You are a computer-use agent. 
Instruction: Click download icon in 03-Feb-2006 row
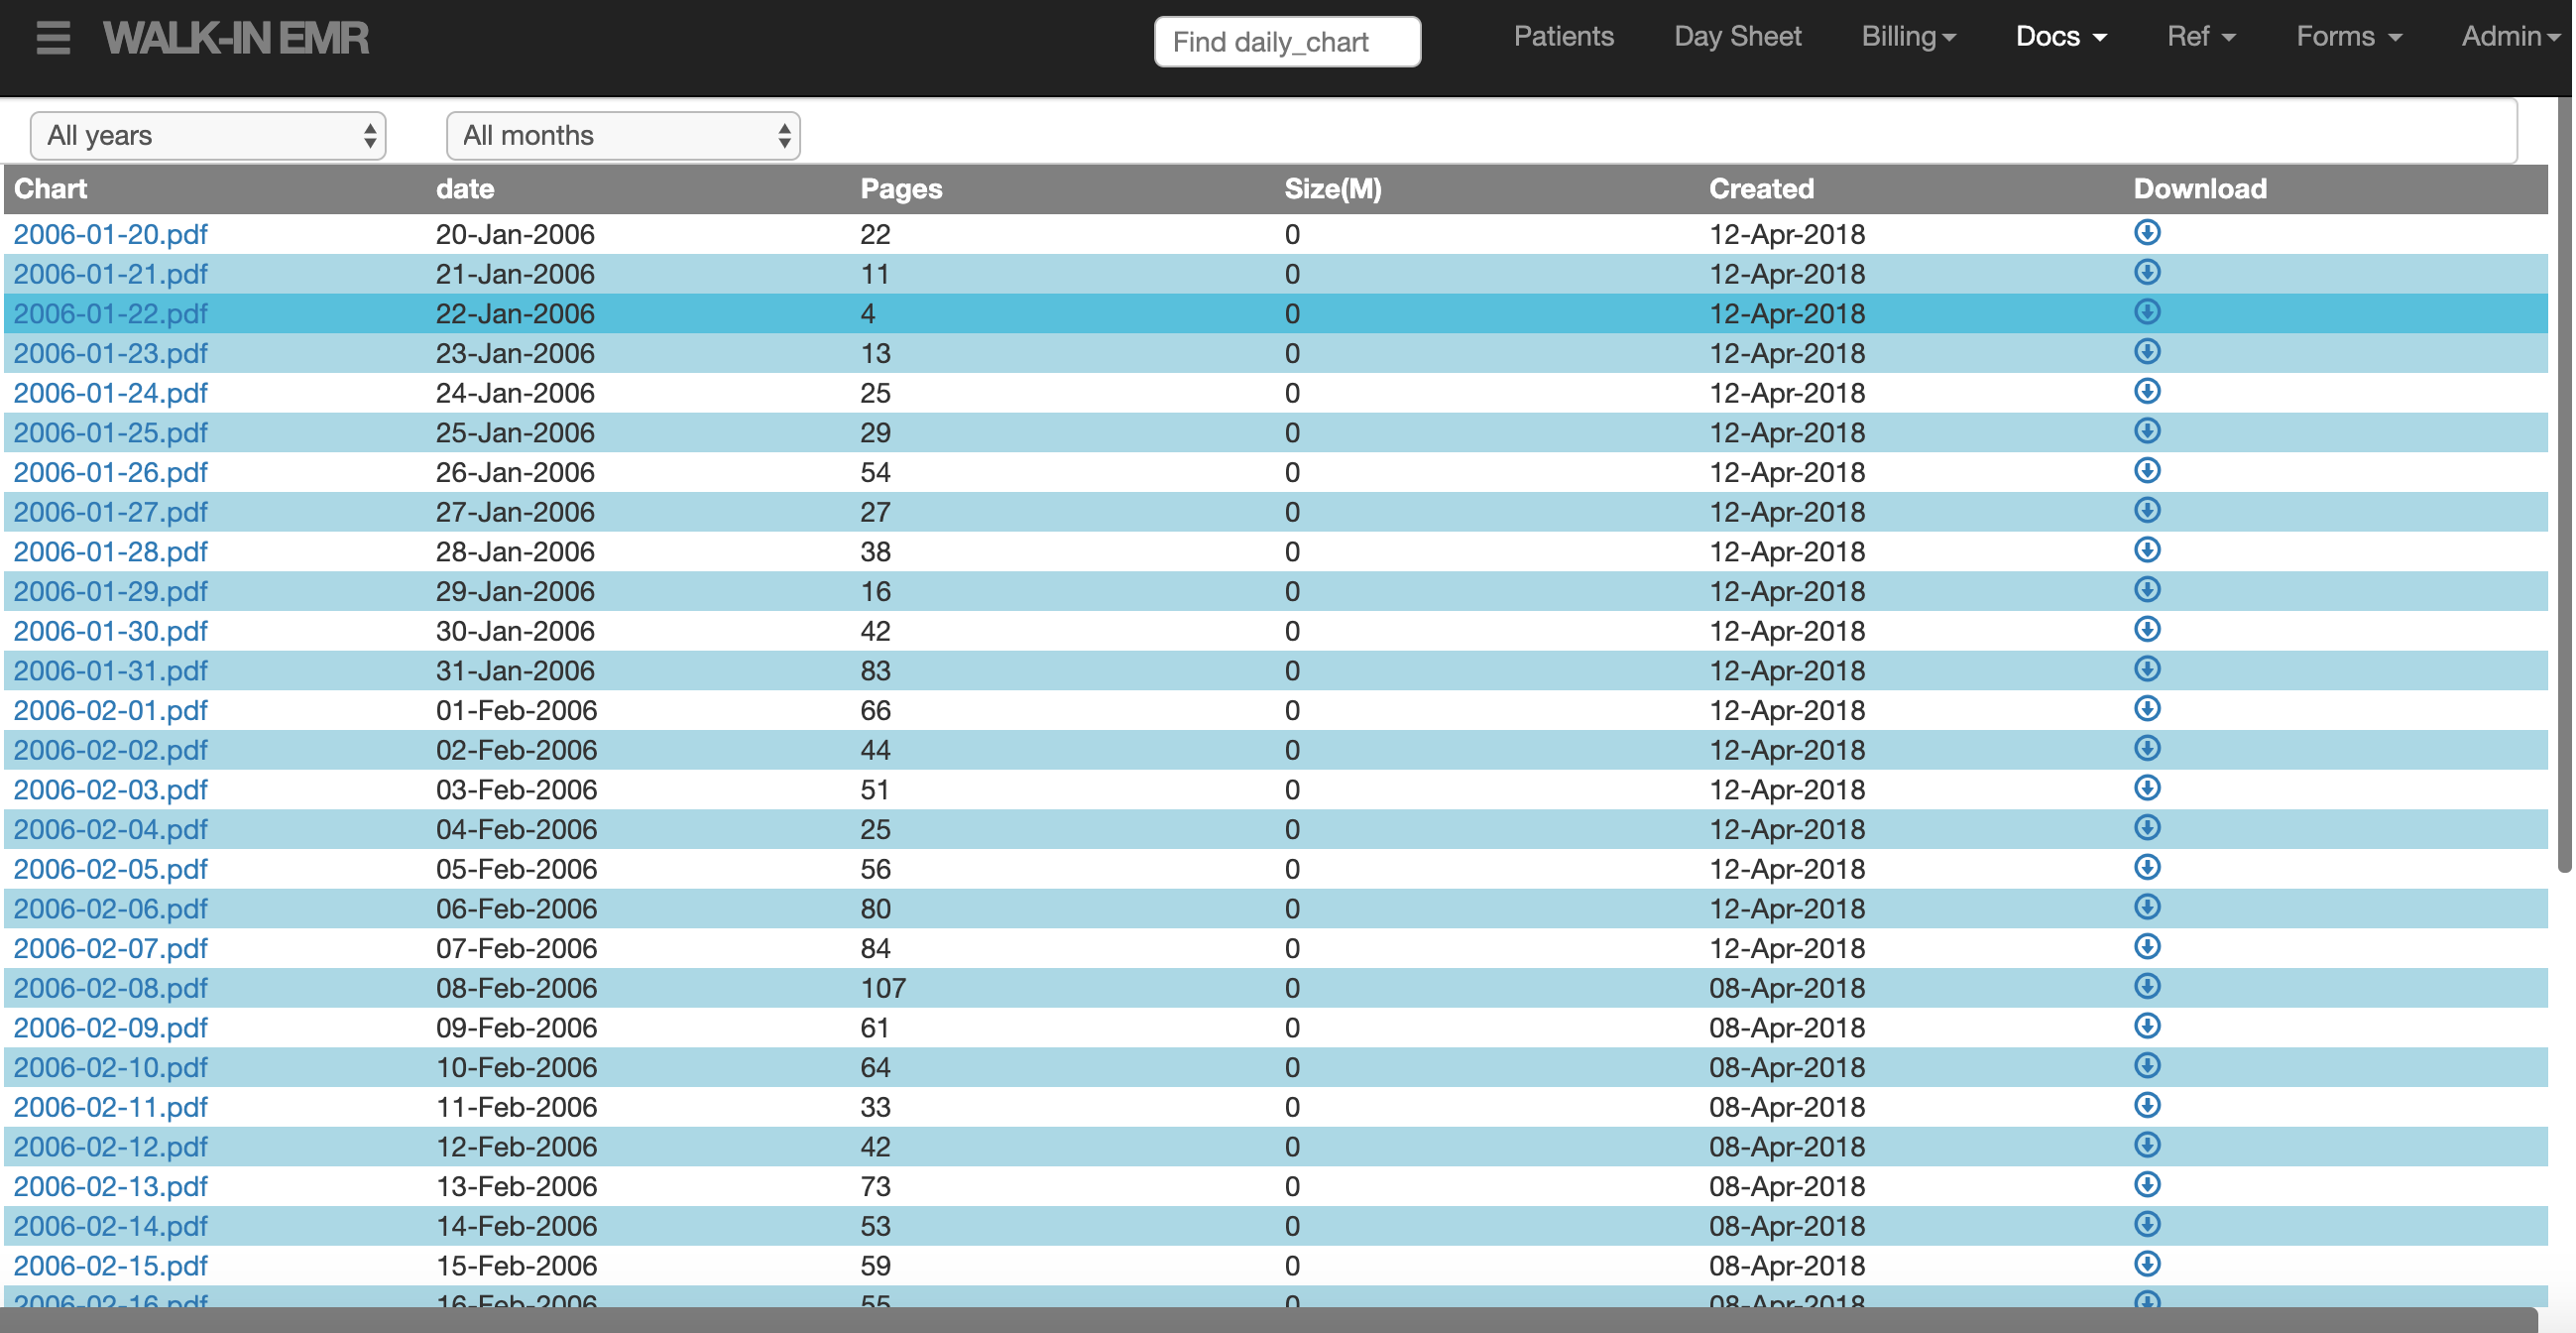[x=2146, y=788]
